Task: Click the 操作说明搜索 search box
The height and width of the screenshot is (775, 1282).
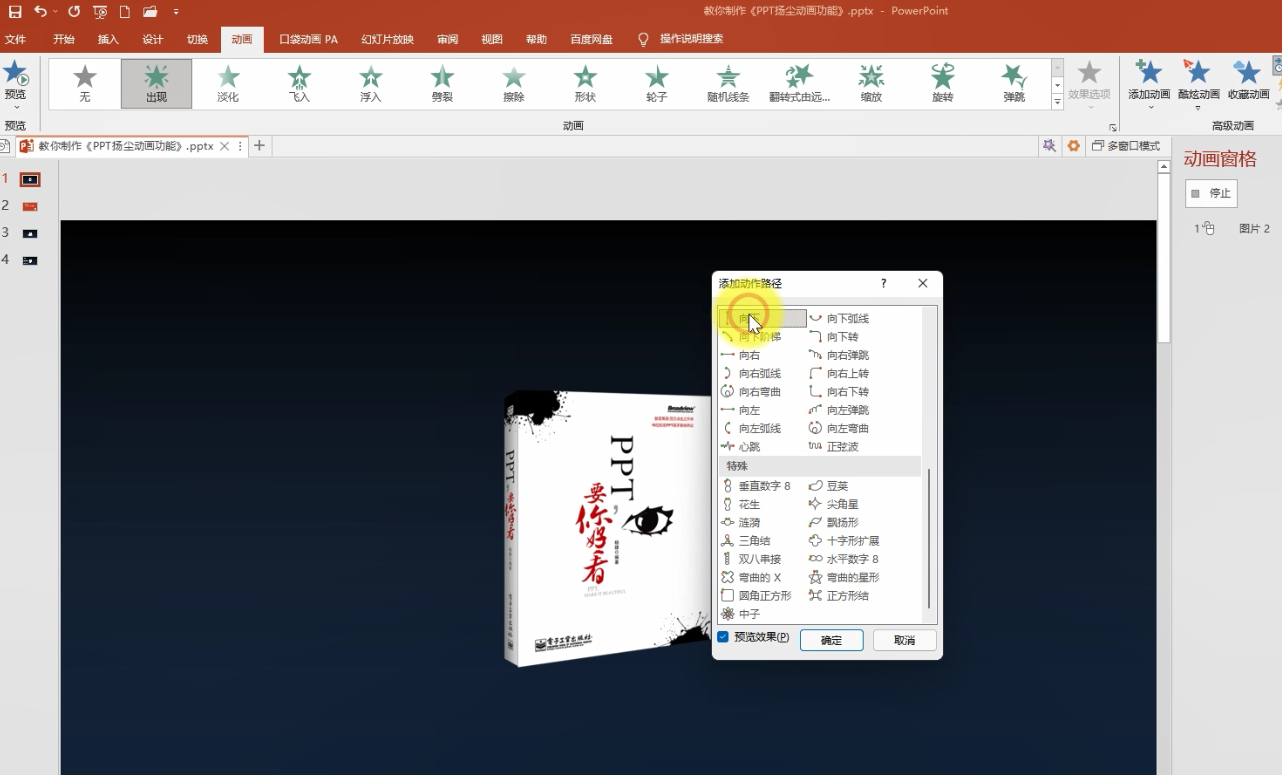Action: 691,39
